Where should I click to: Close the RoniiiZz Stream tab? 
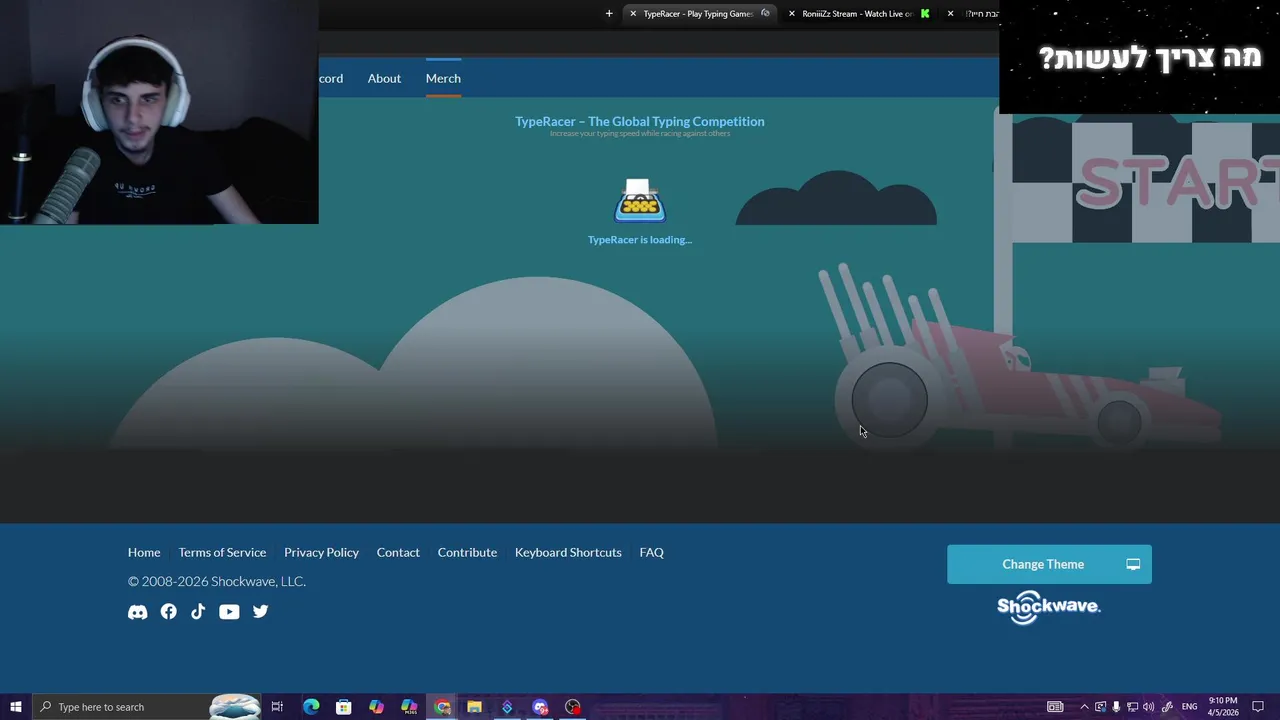(x=792, y=14)
